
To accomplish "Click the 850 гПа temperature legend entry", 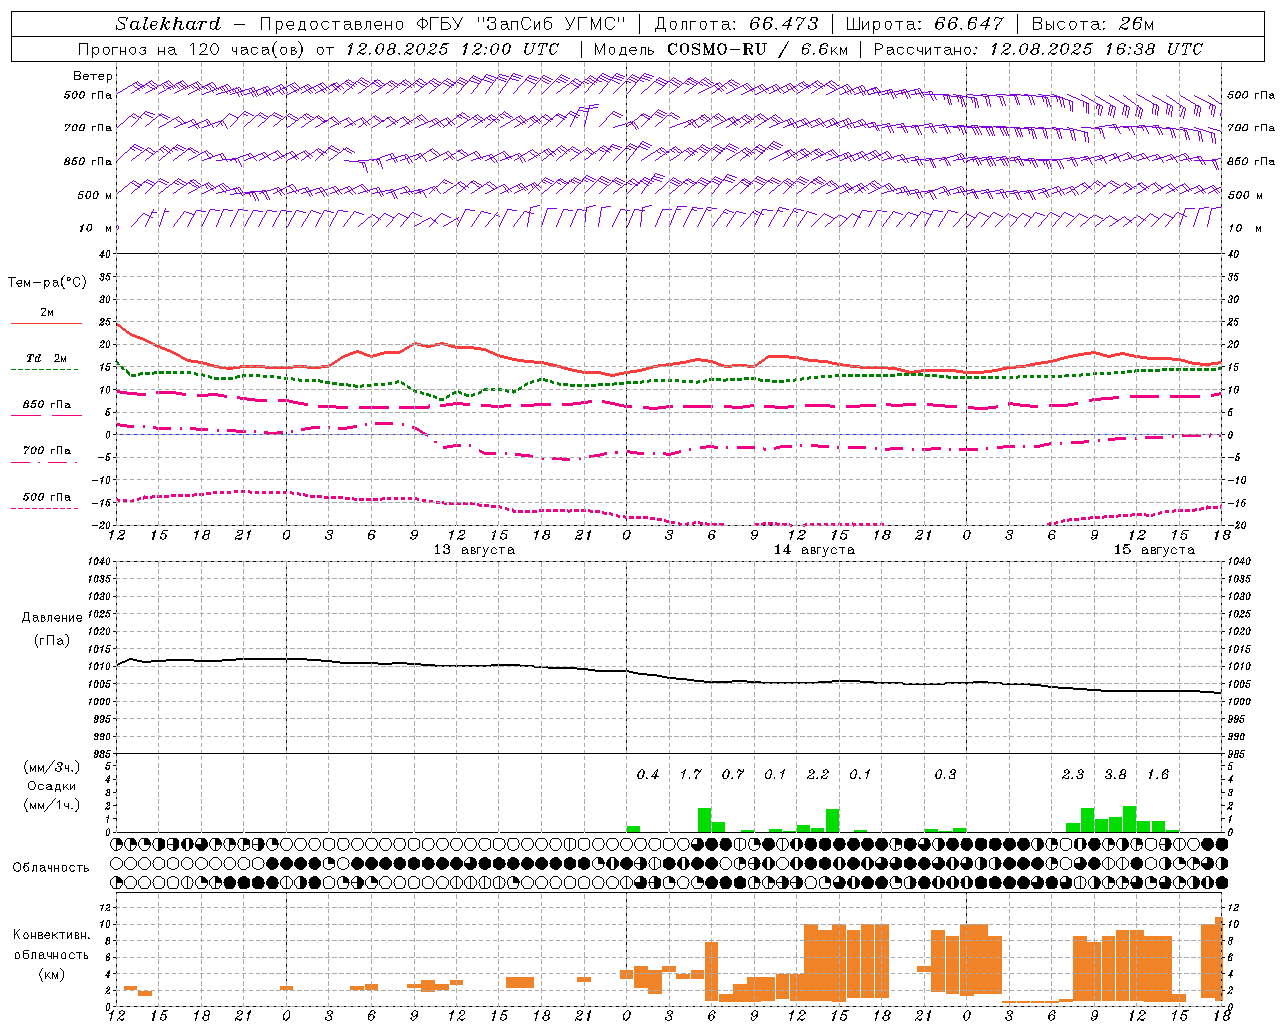I will pos(47,405).
